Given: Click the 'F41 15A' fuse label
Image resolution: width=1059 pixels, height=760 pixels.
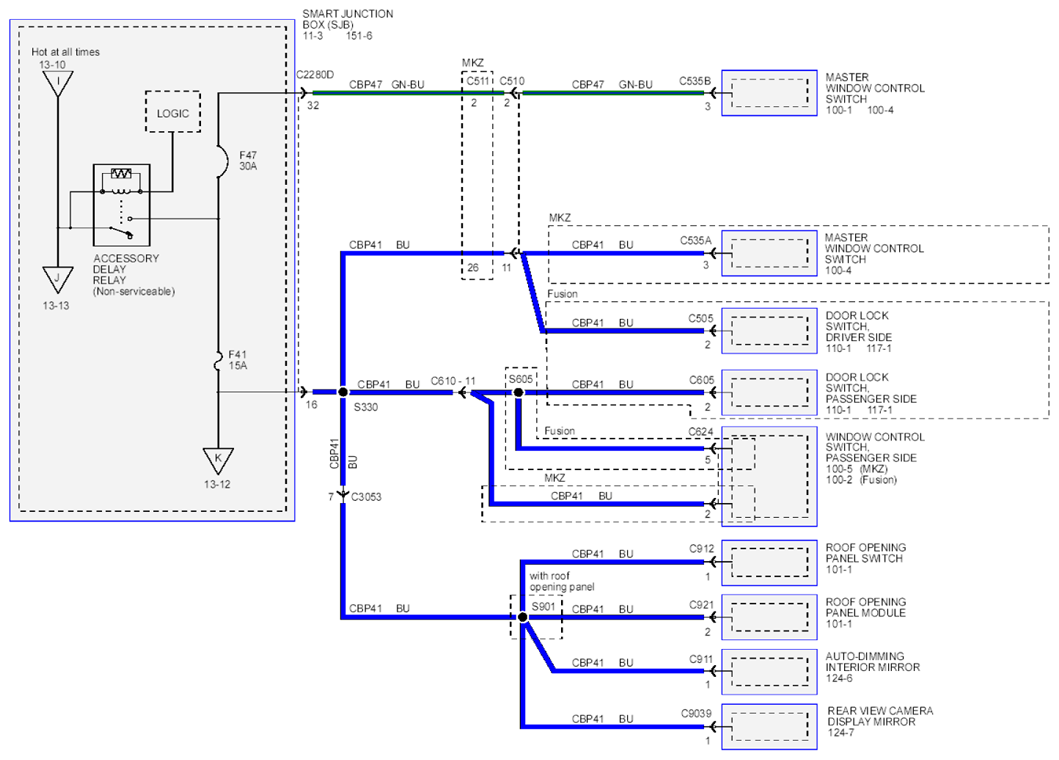Looking at the screenshot, I should 238,360.
